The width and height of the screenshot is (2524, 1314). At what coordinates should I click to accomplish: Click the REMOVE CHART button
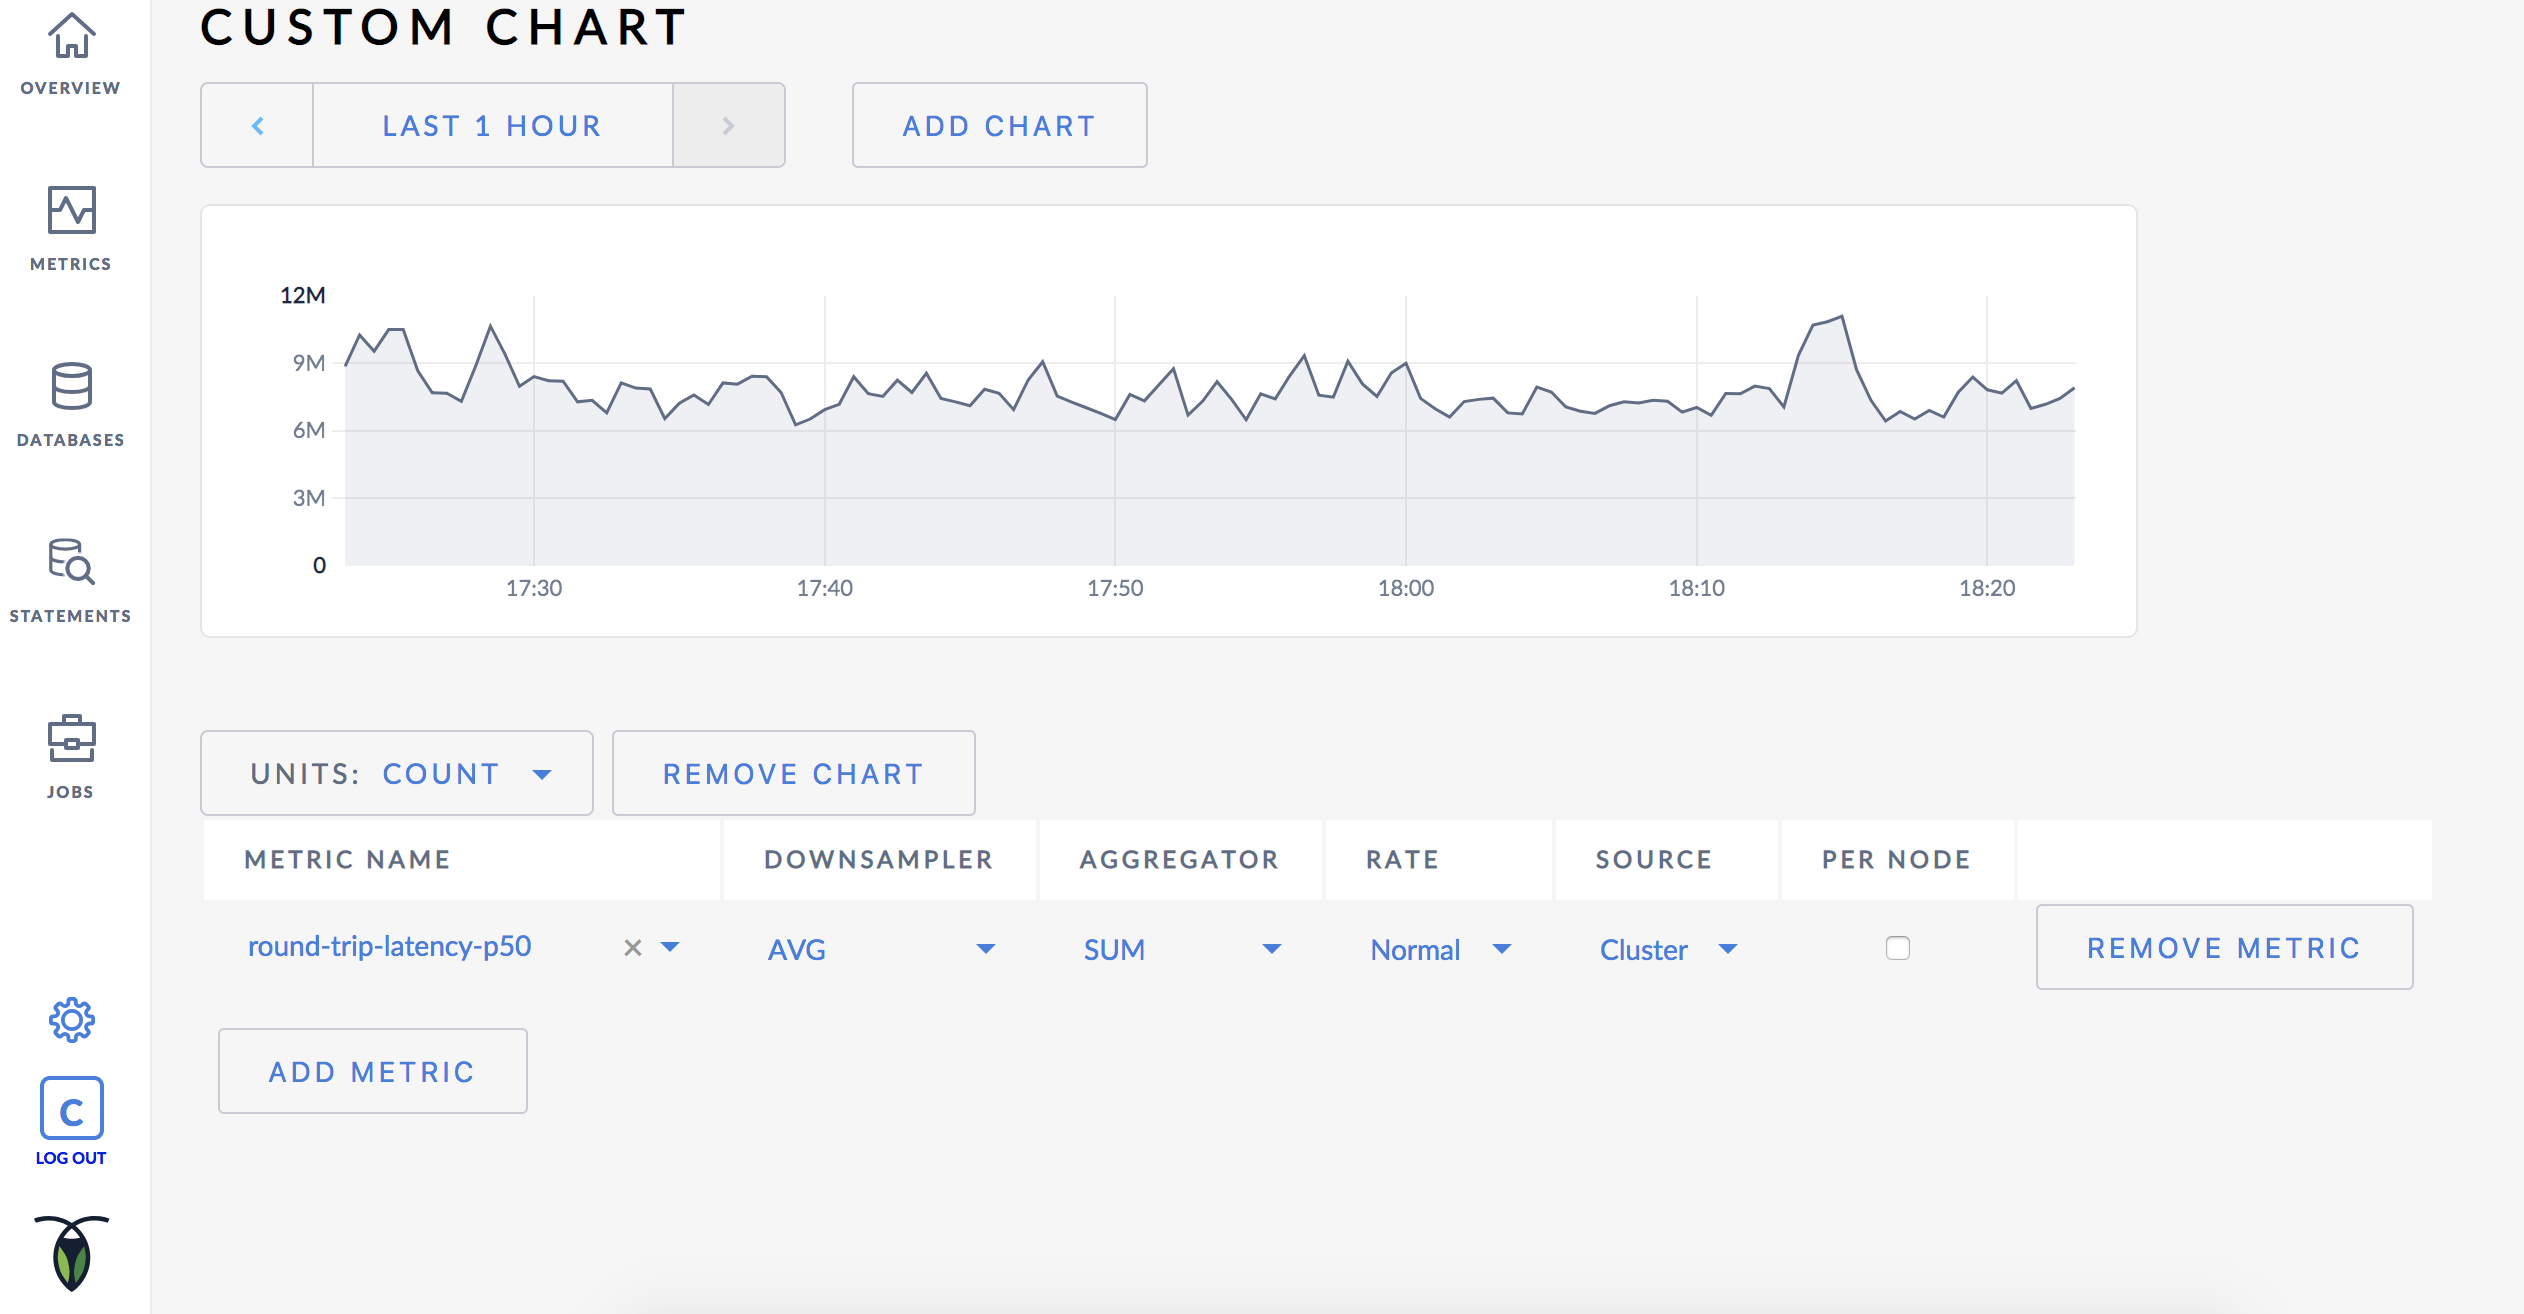click(795, 773)
